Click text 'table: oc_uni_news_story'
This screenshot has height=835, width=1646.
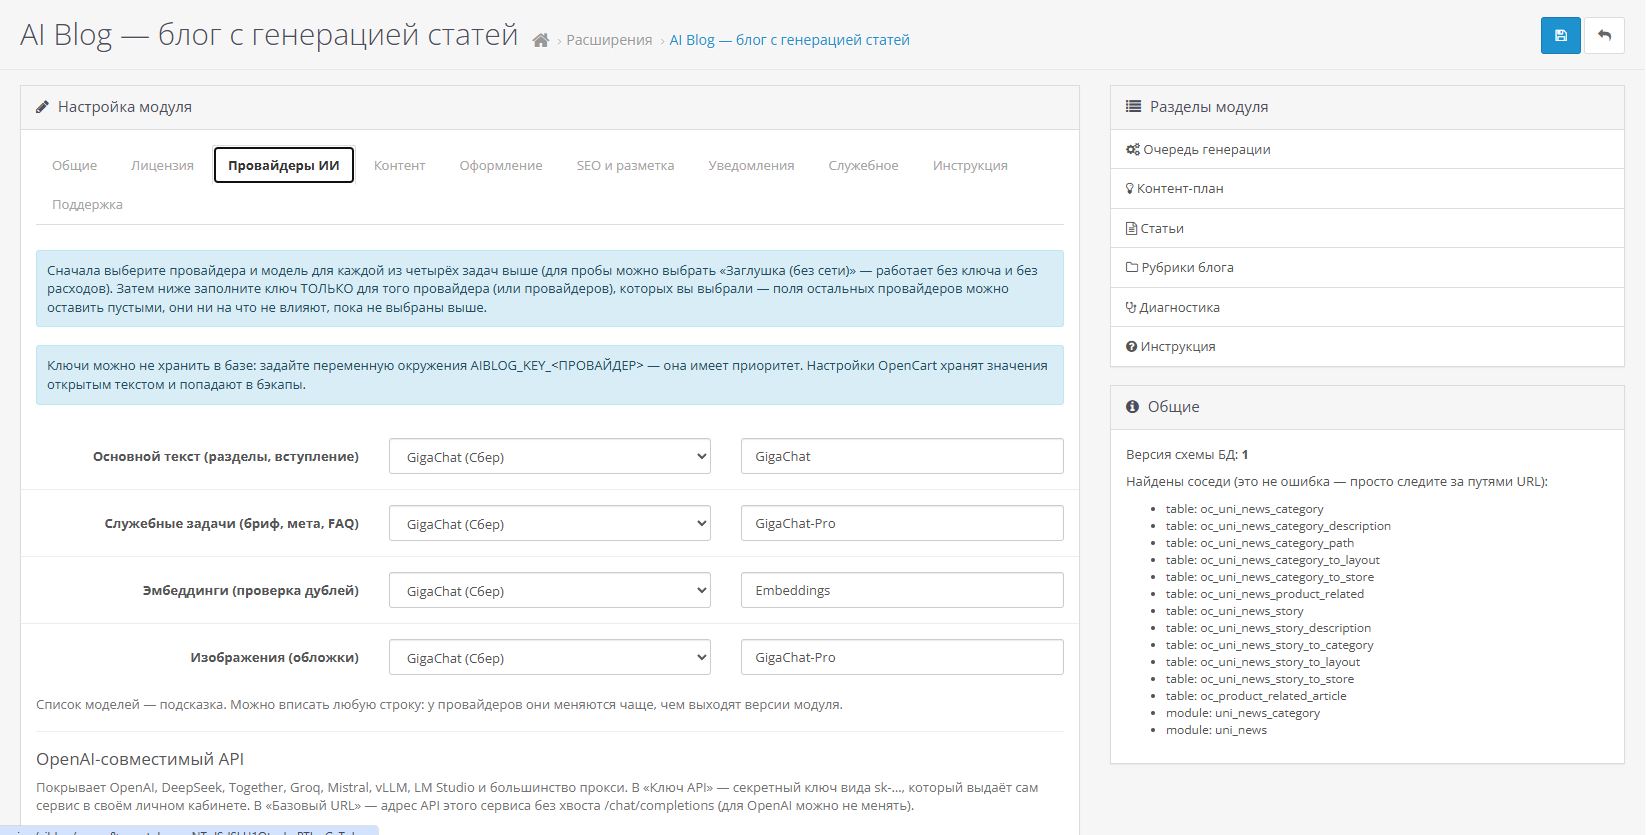tap(1234, 611)
